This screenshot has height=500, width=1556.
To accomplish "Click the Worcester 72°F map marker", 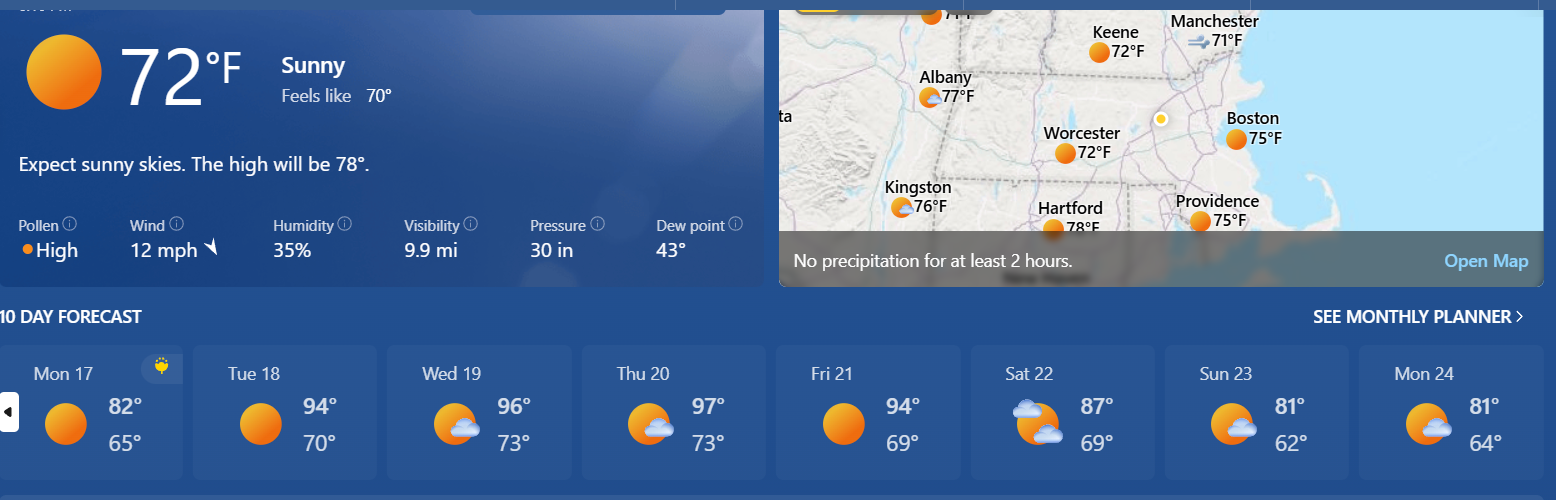I will [1081, 144].
